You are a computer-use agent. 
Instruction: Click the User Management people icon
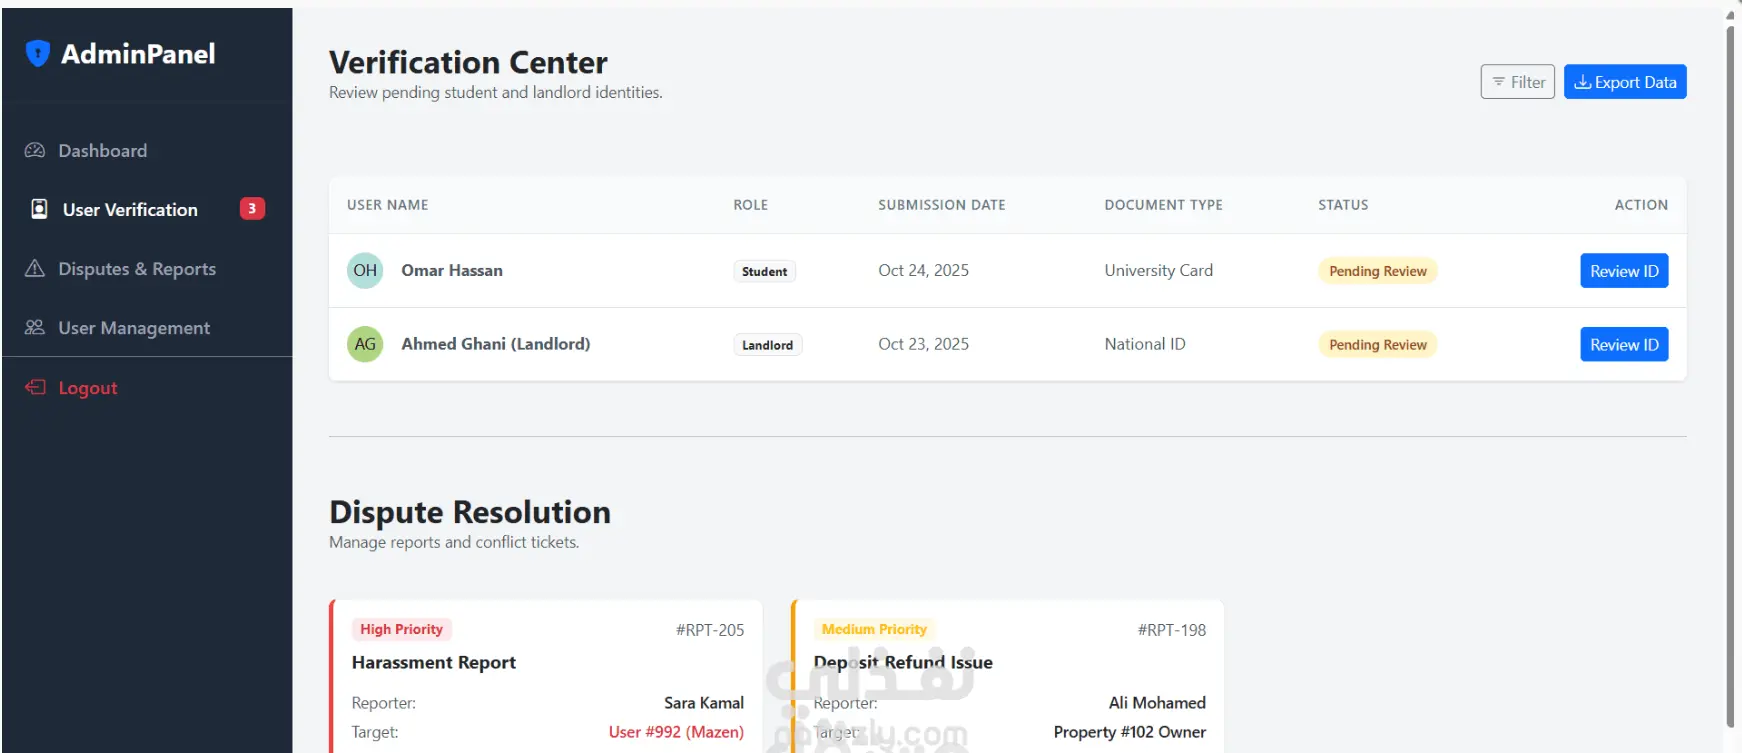click(35, 327)
